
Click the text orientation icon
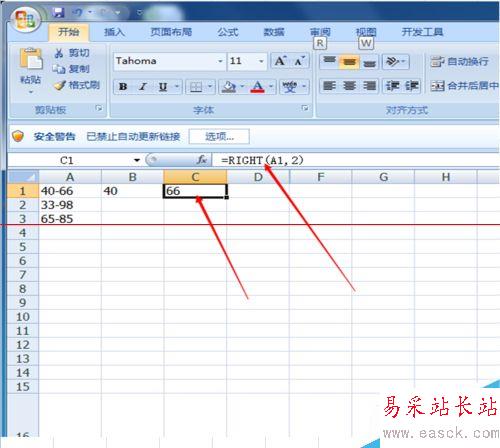393,62
